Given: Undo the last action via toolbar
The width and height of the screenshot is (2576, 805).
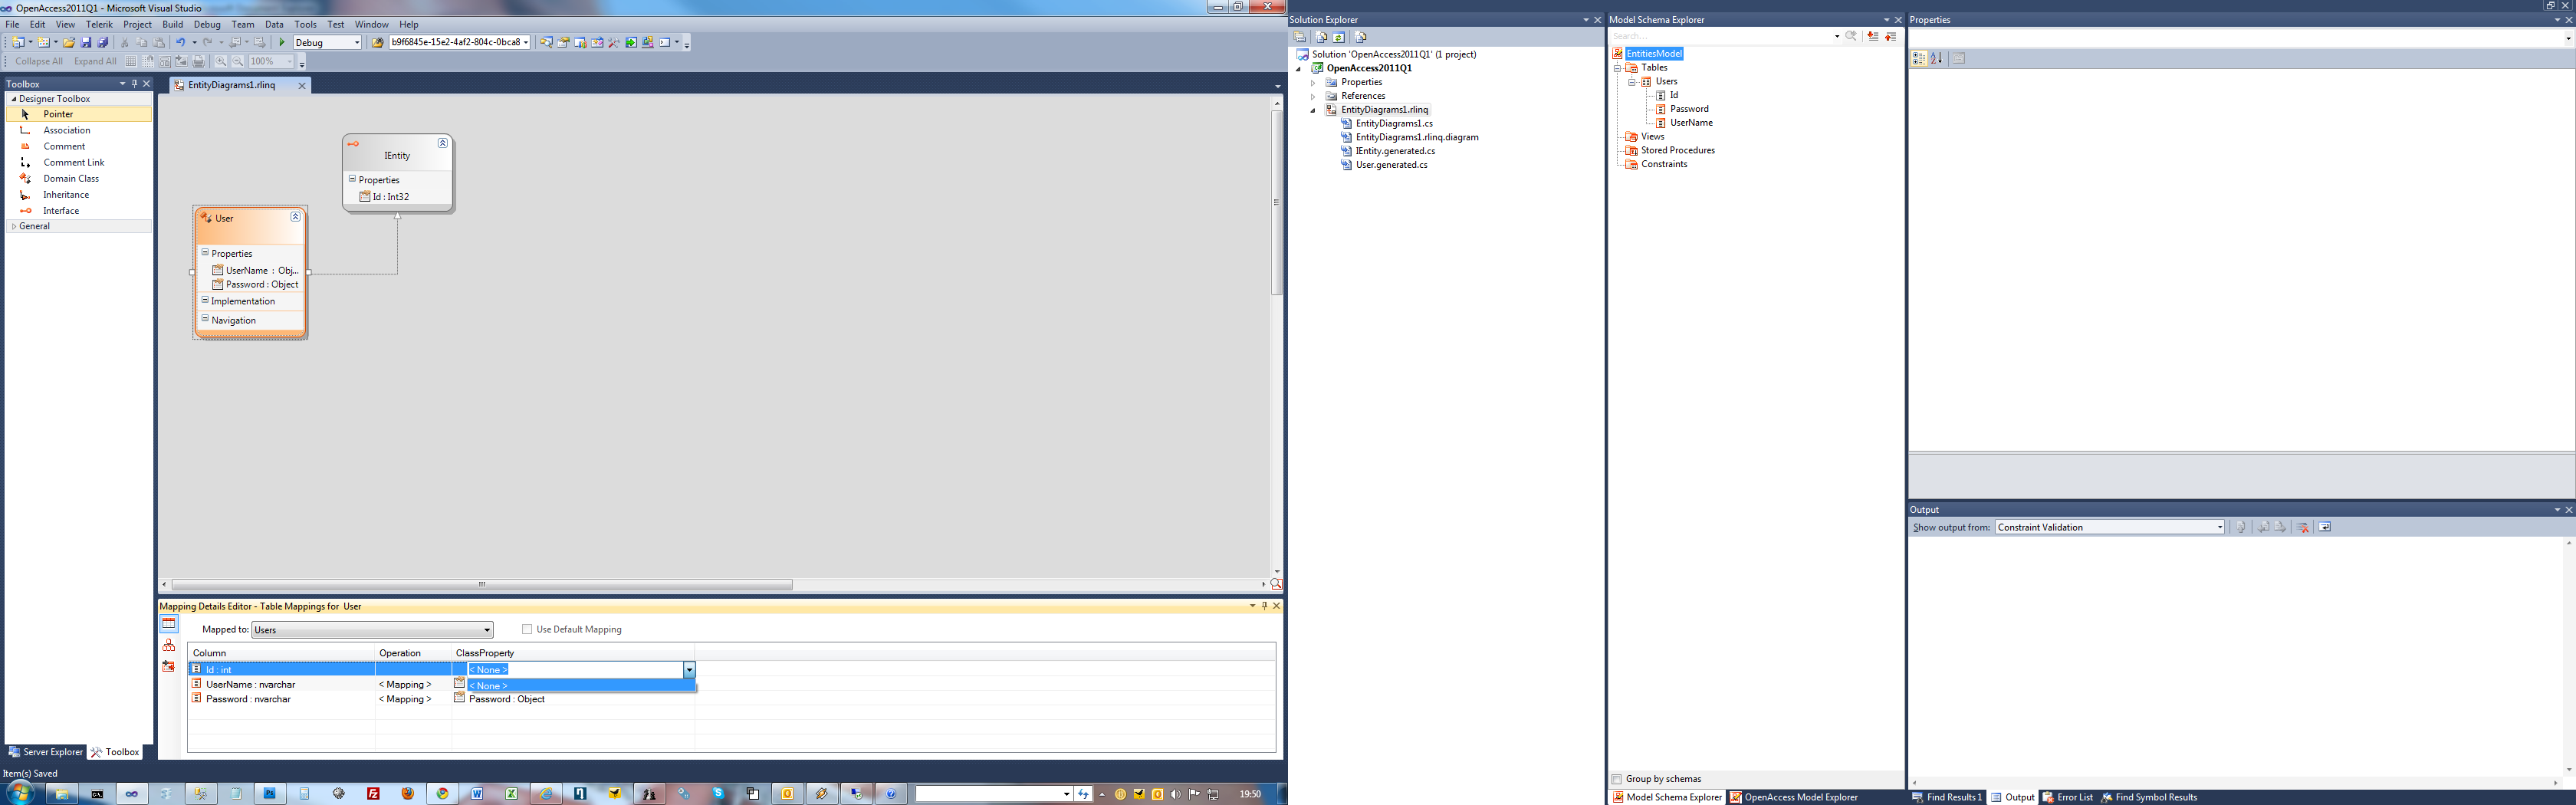Looking at the screenshot, I should (180, 42).
